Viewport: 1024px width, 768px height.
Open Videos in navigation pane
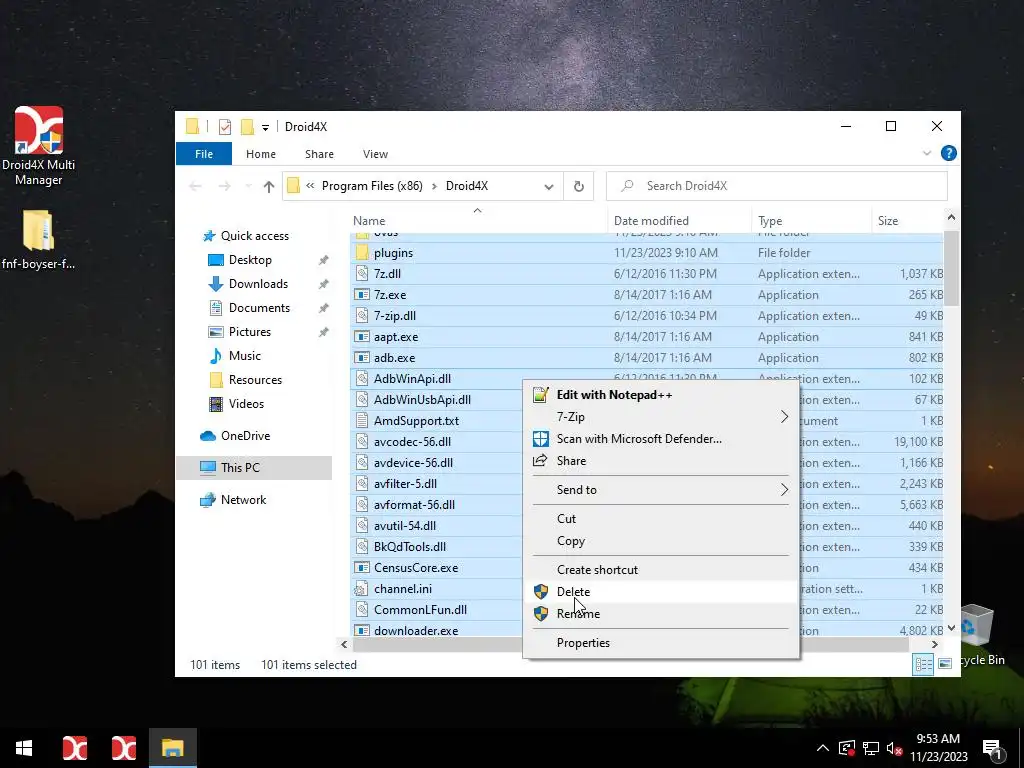246,404
